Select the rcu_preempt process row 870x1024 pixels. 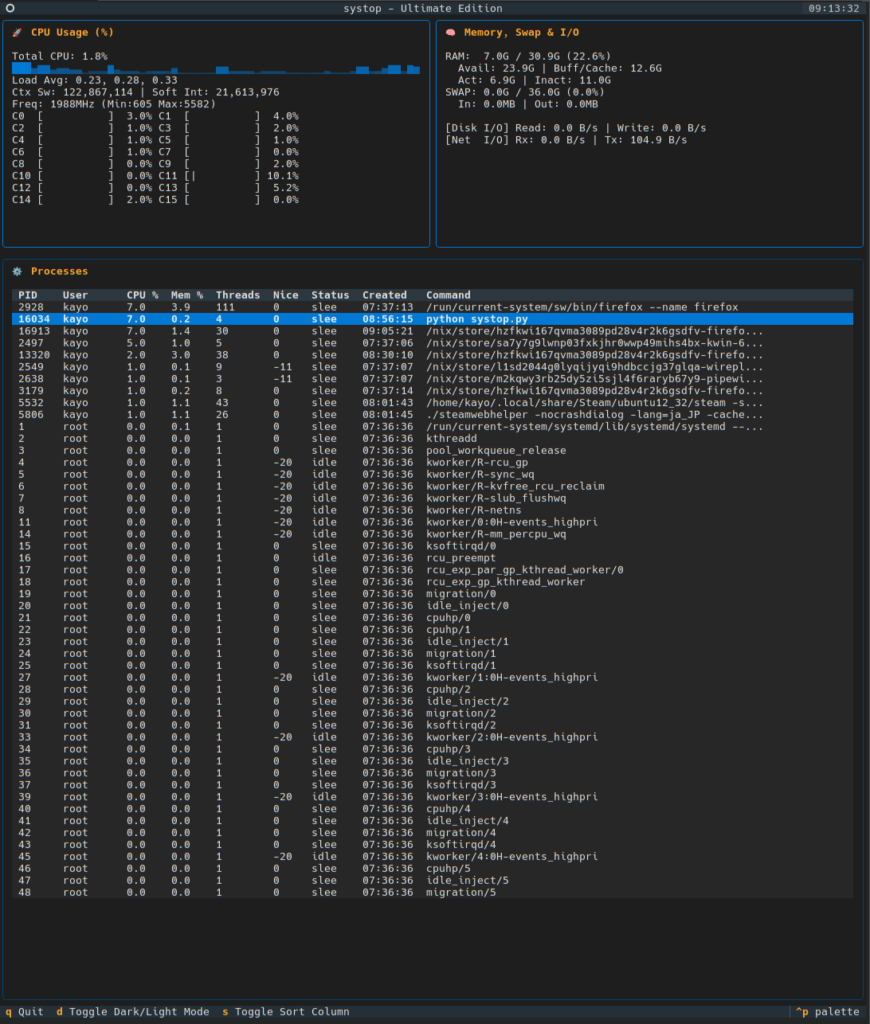[432, 558]
